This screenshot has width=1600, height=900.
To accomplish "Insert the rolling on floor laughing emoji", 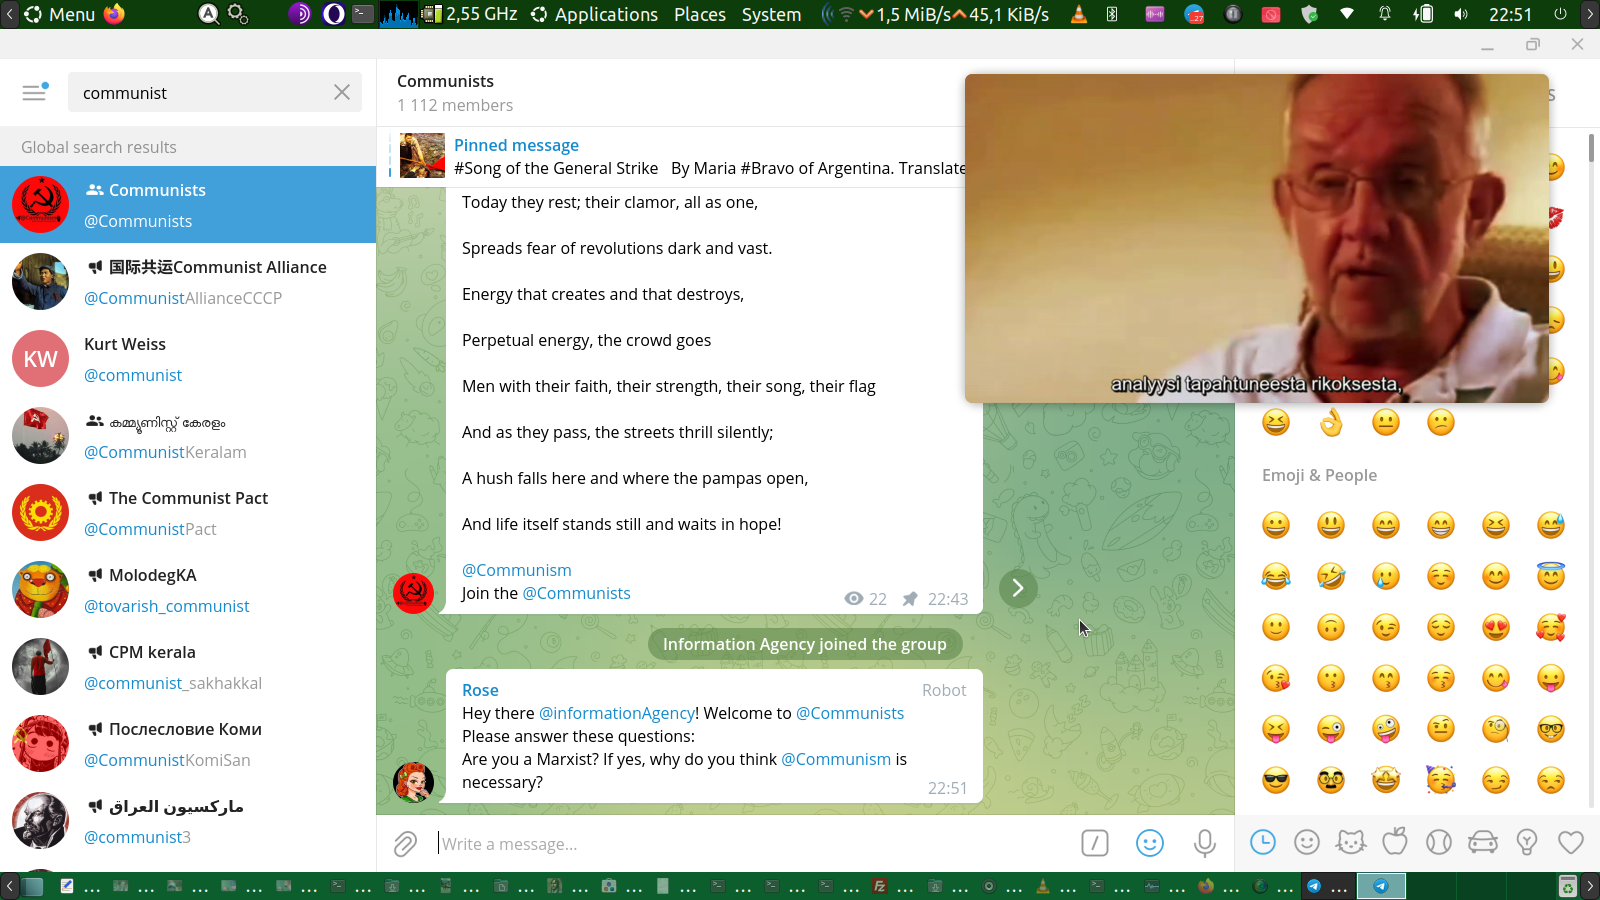I will click(1331, 576).
